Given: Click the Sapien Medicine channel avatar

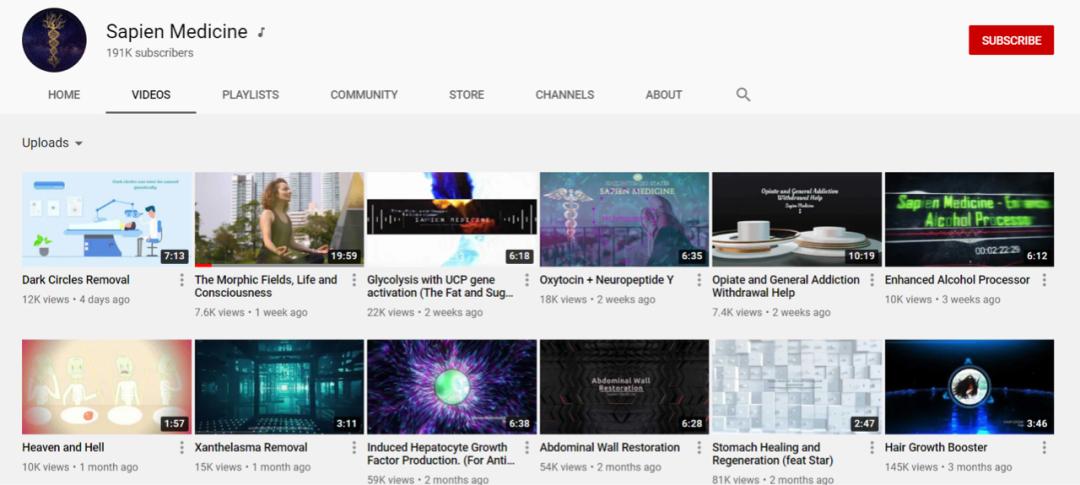Looking at the screenshot, I should click(x=54, y=40).
